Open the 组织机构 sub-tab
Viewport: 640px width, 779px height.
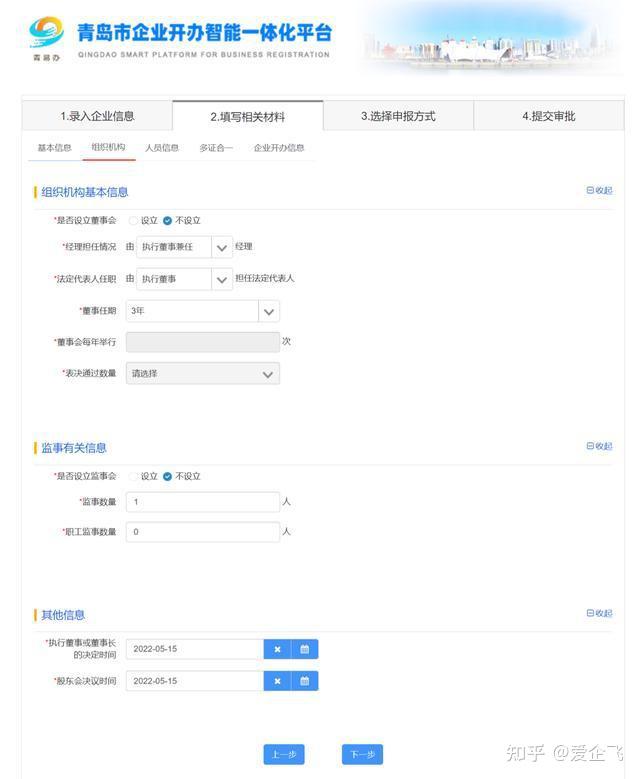click(x=108, y=147)
